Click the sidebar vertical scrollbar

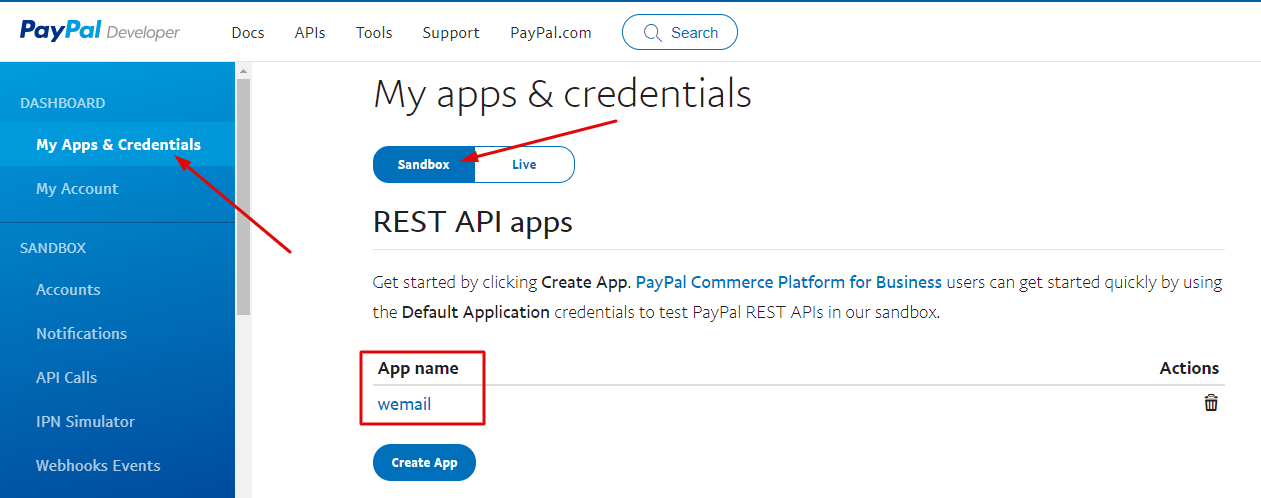click(x=243, y=200)
